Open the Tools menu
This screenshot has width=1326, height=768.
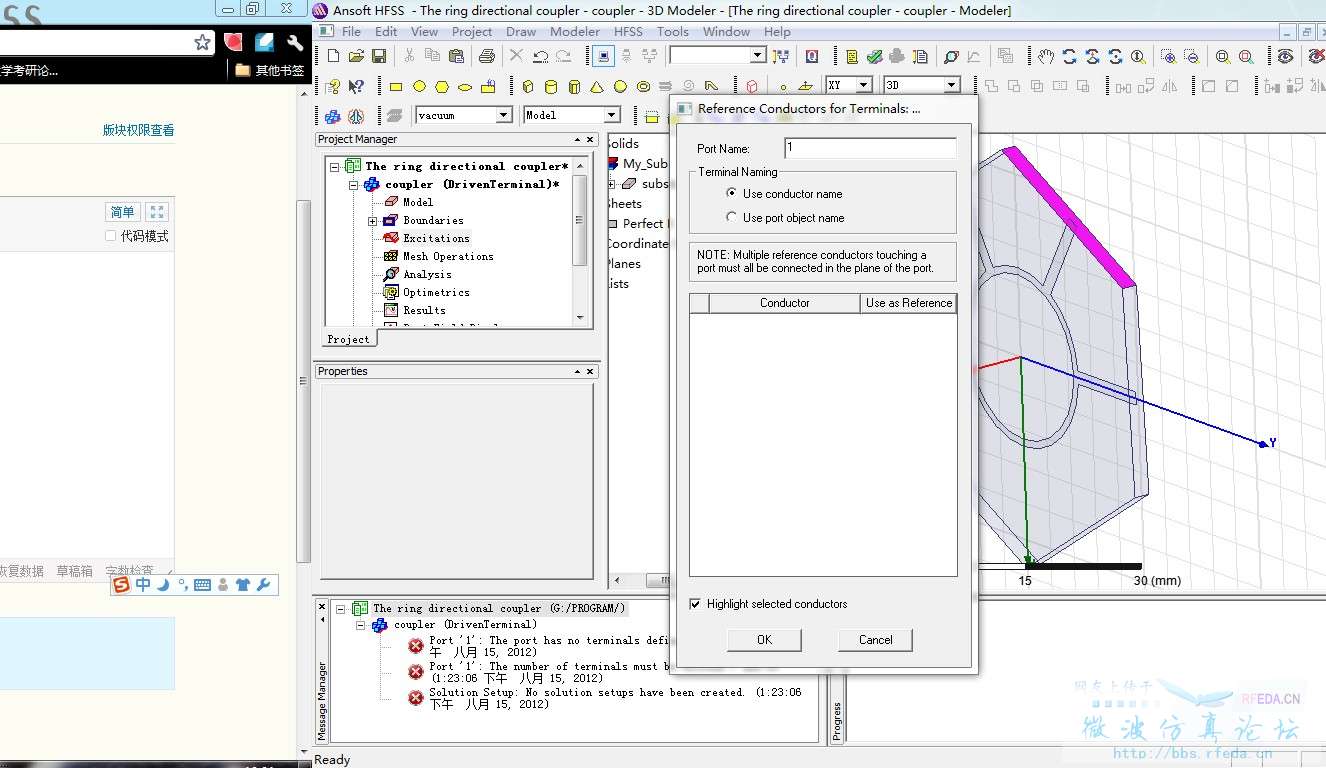click(x=673, y=32)
